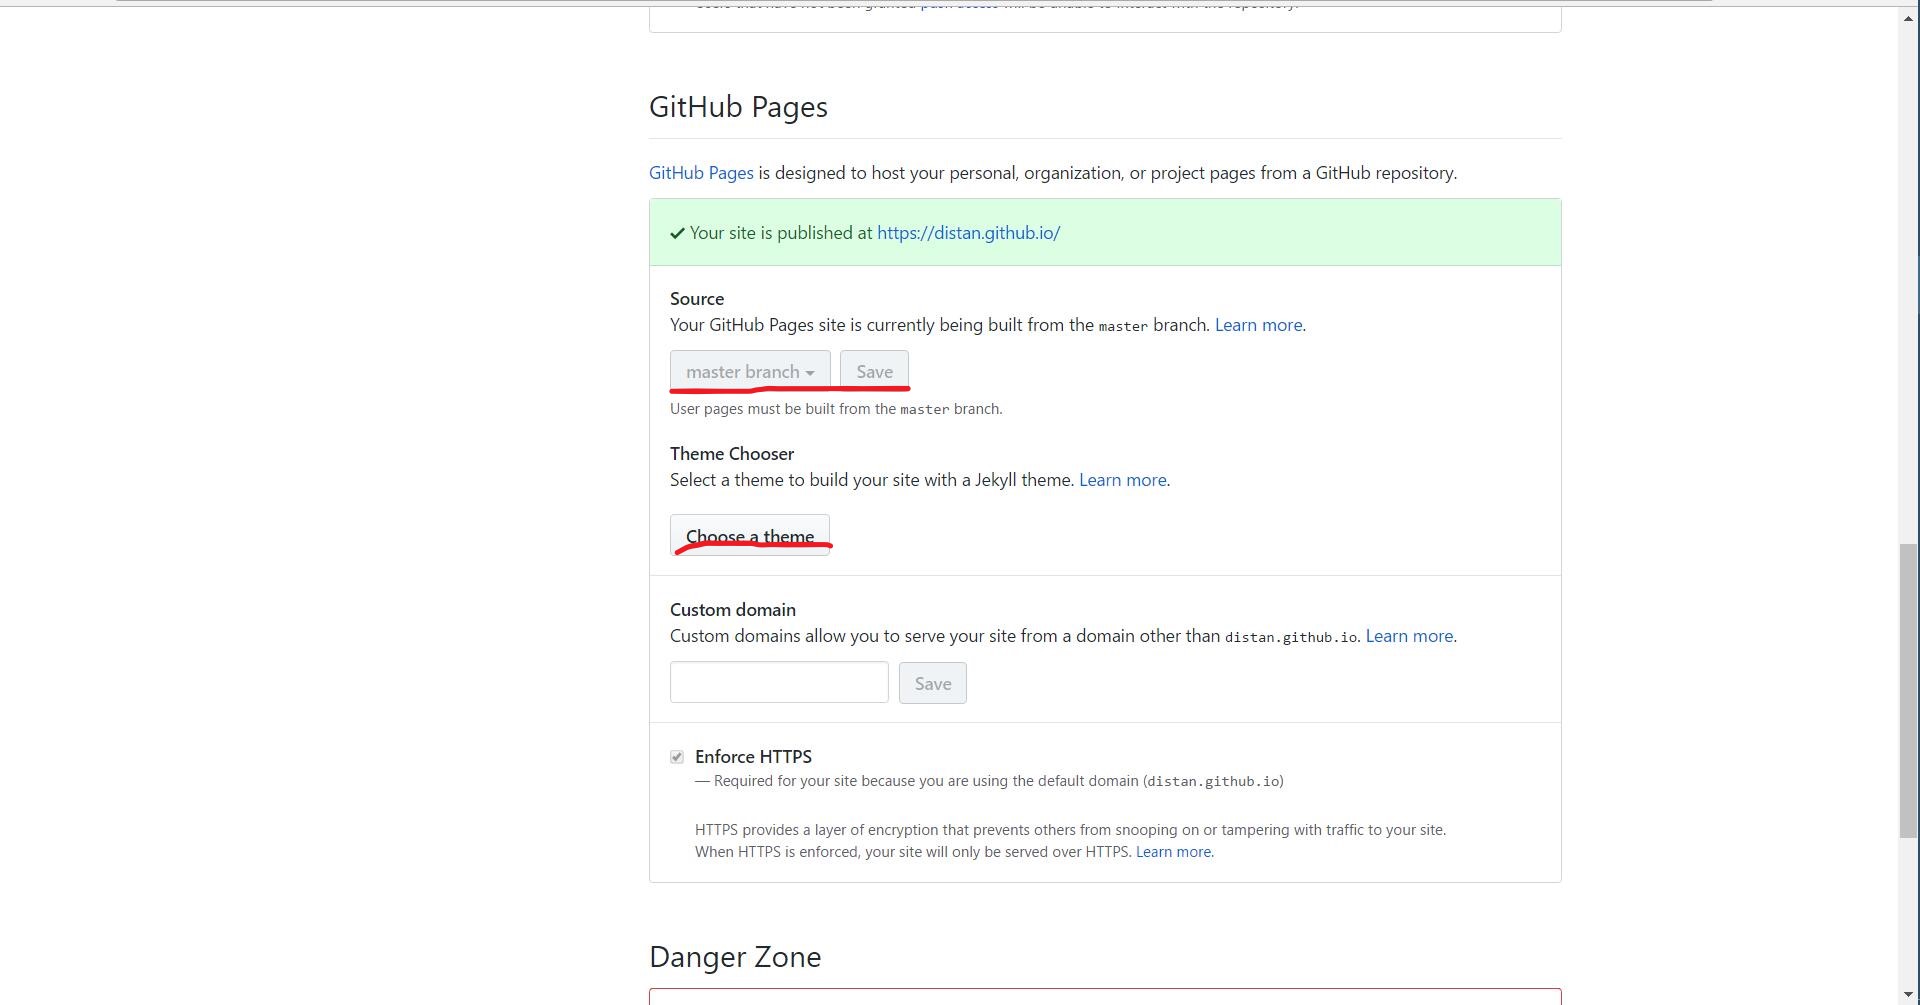Click the Enforce HTTPS label text
Image resolution: width=1920 pixels, height=1005 pixels.
tap(753, 757)
